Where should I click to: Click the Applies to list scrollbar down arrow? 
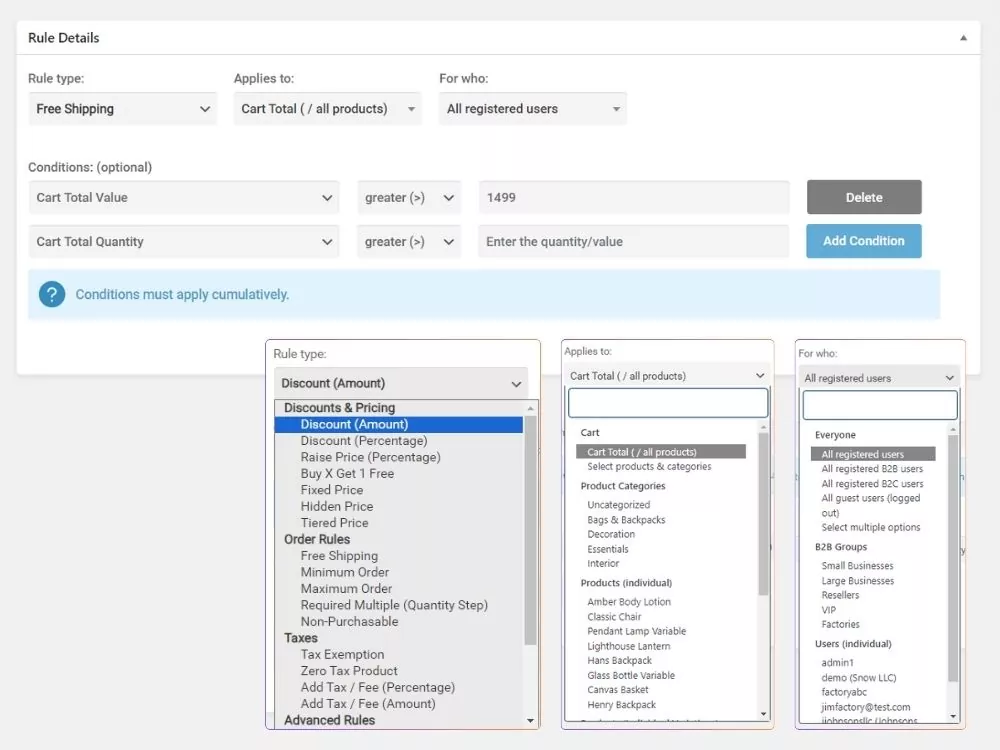(763, 714)
